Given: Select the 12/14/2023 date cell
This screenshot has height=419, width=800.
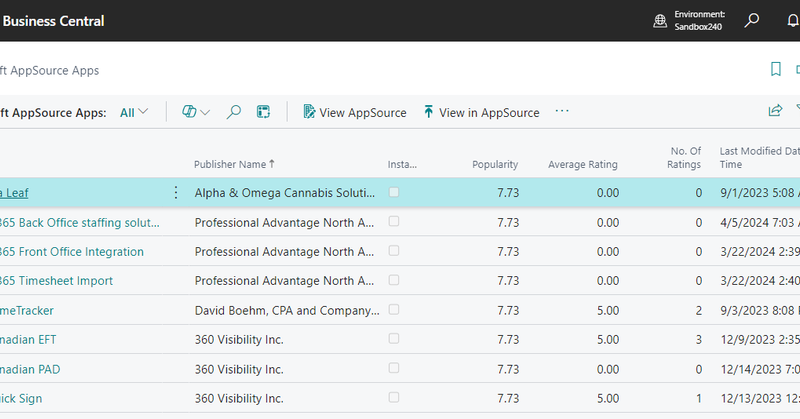Looking at the screenshot, I should coord(760,369).
